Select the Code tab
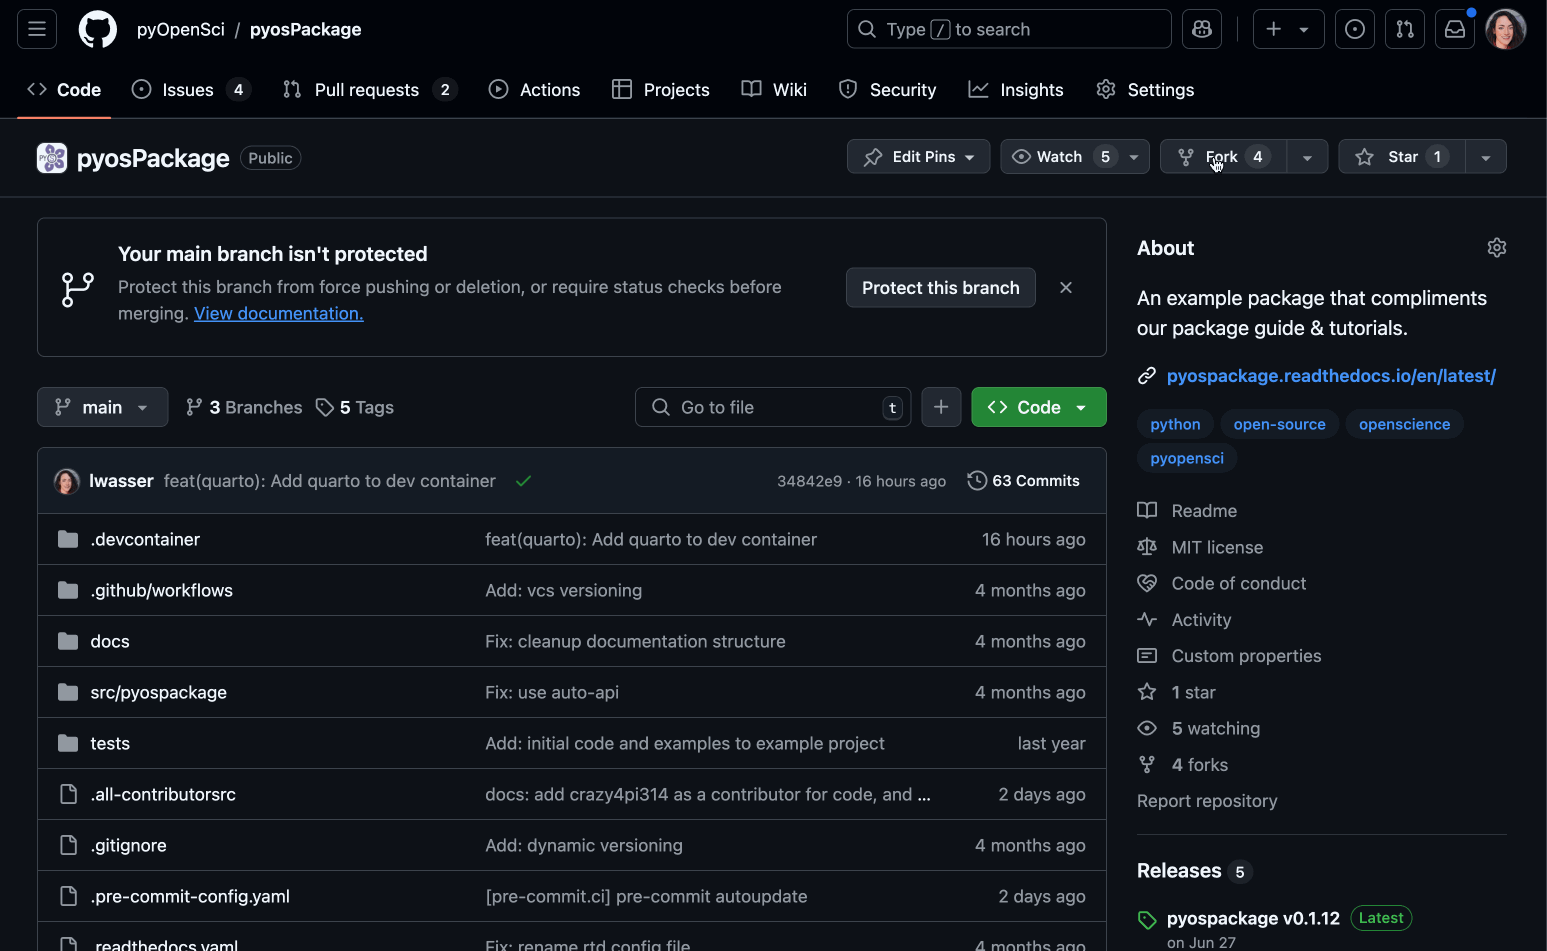This screenshot has width=1547, height=951. point(64,90)
